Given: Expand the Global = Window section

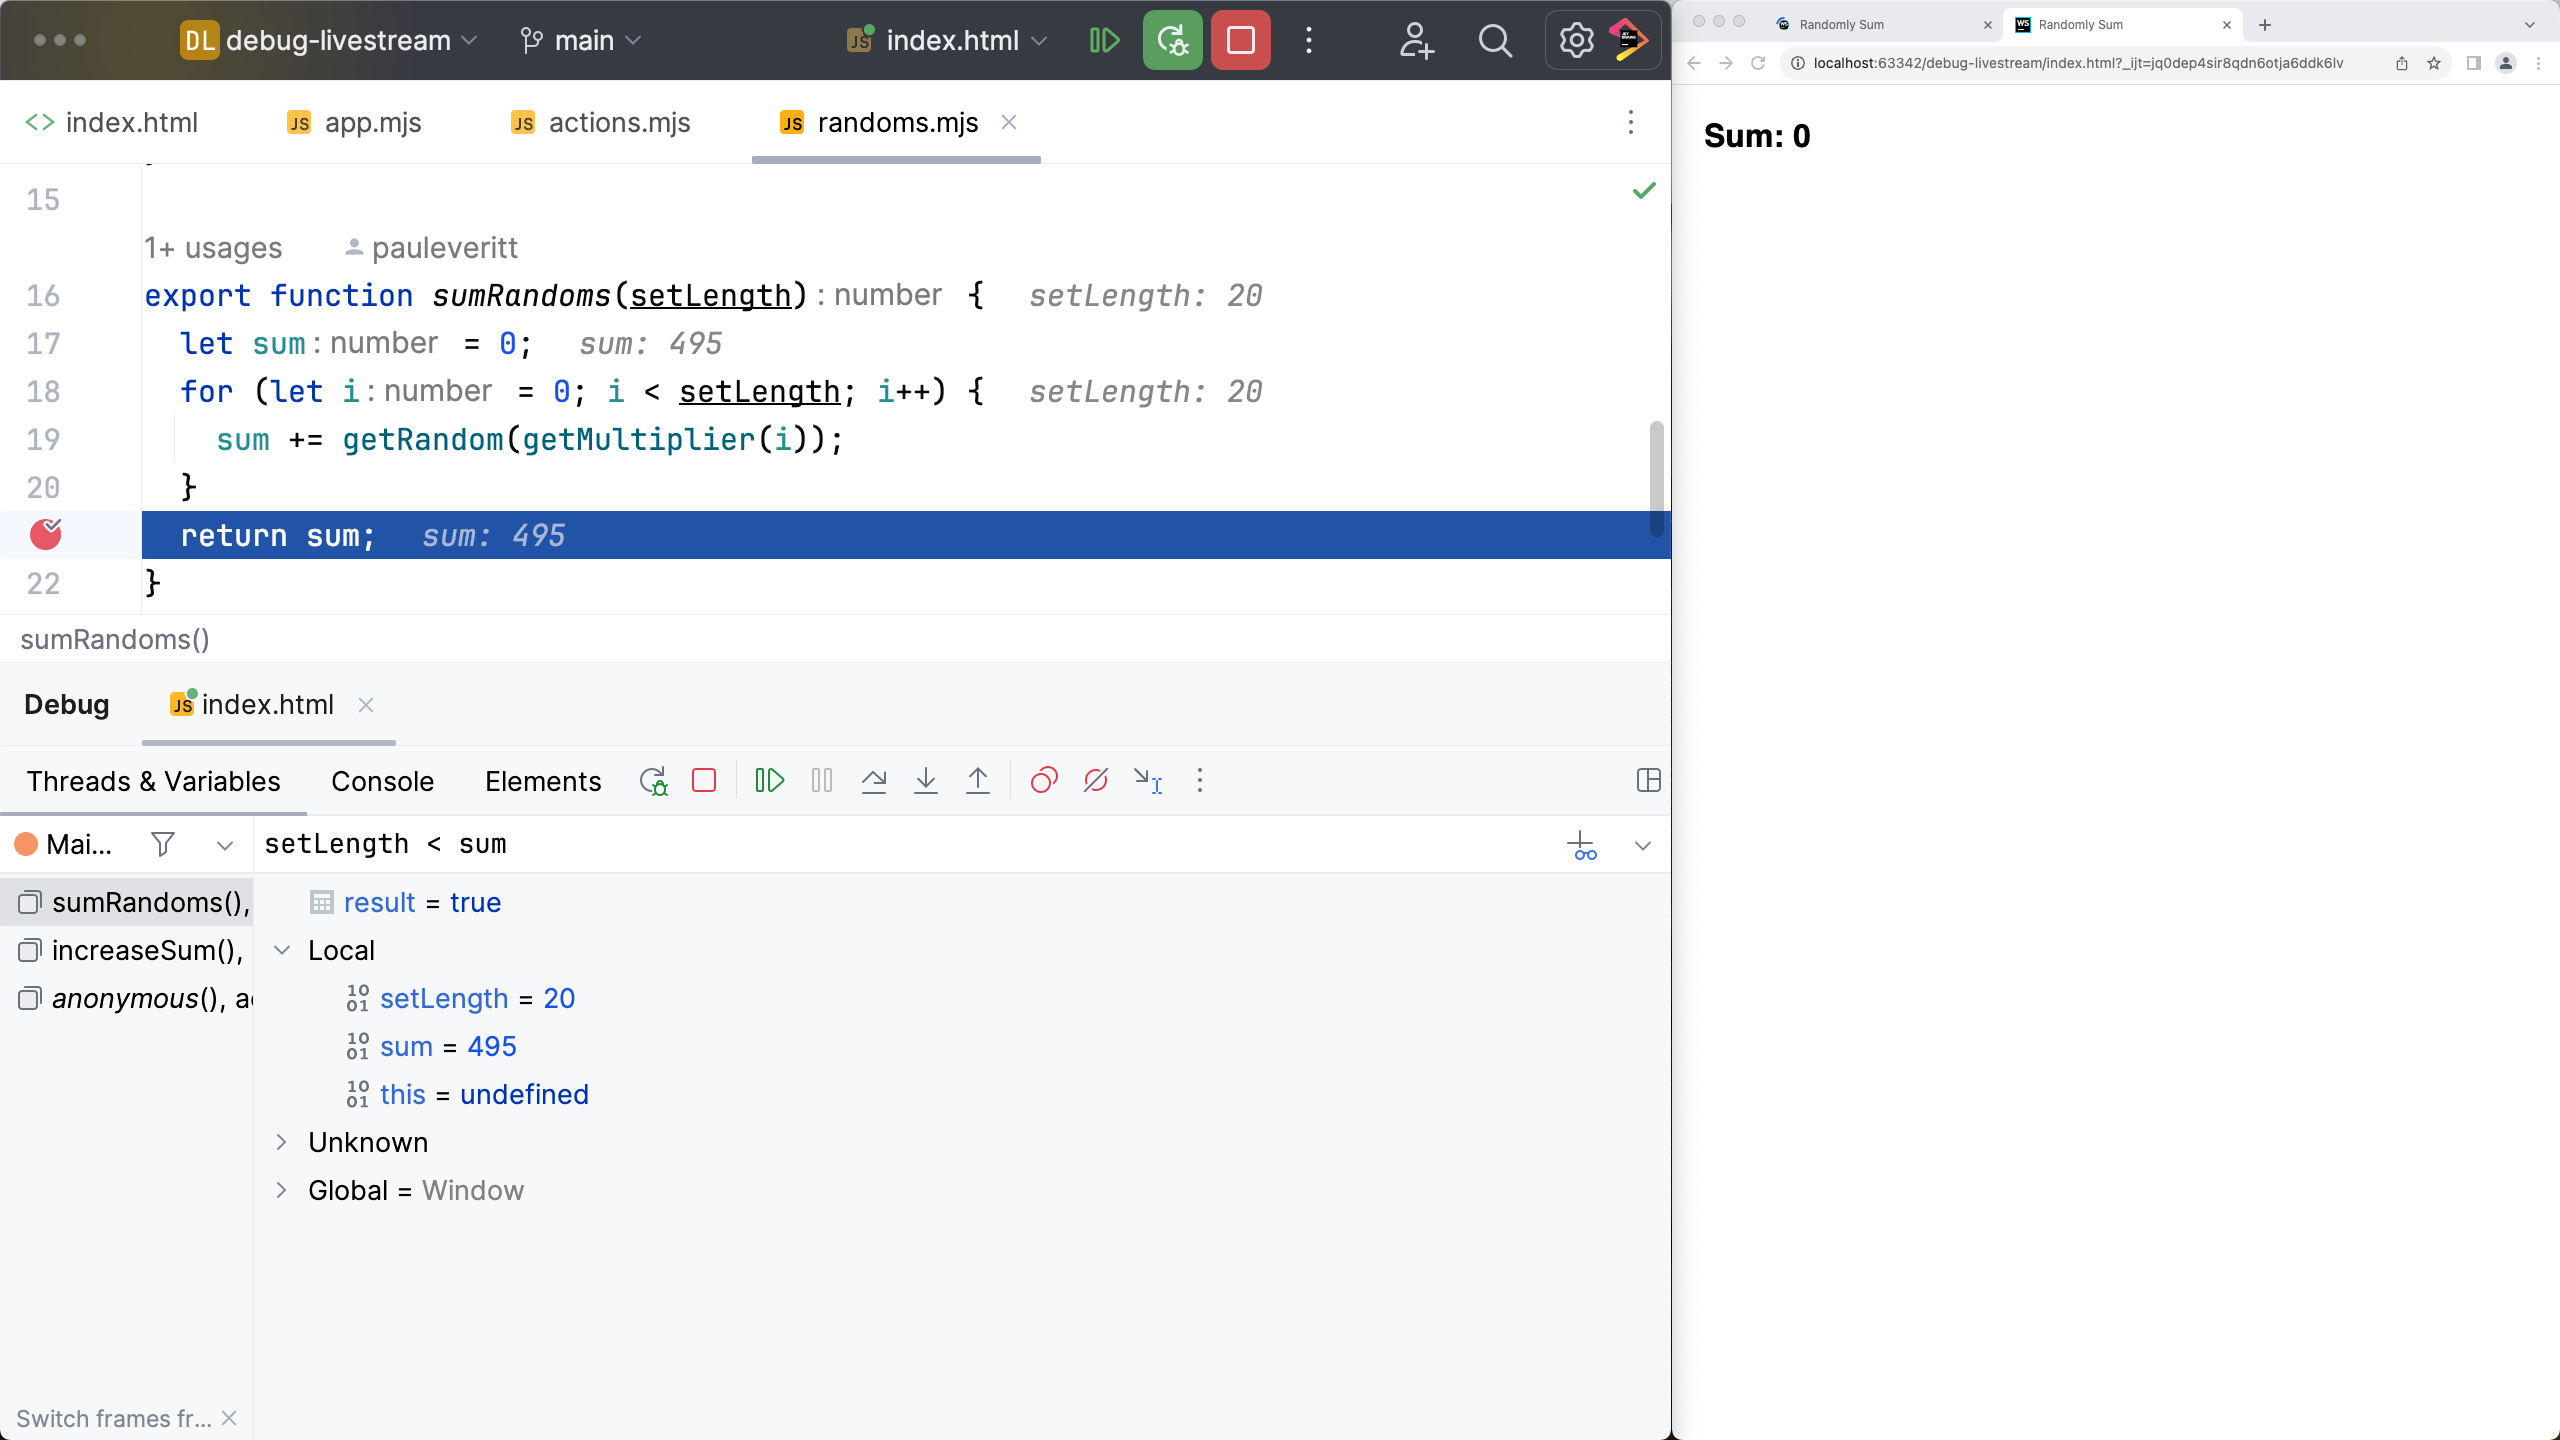Looking at the screenshot, I should click(283, 1190).
